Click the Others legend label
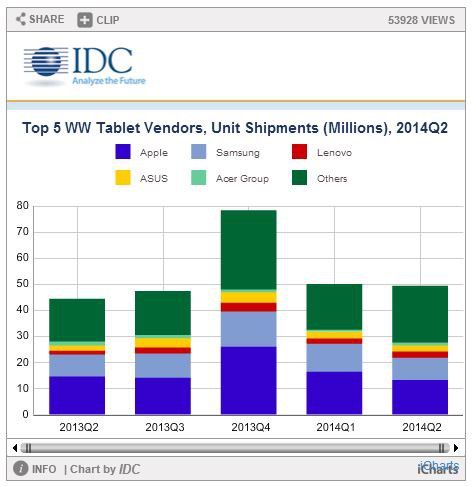 332,179
